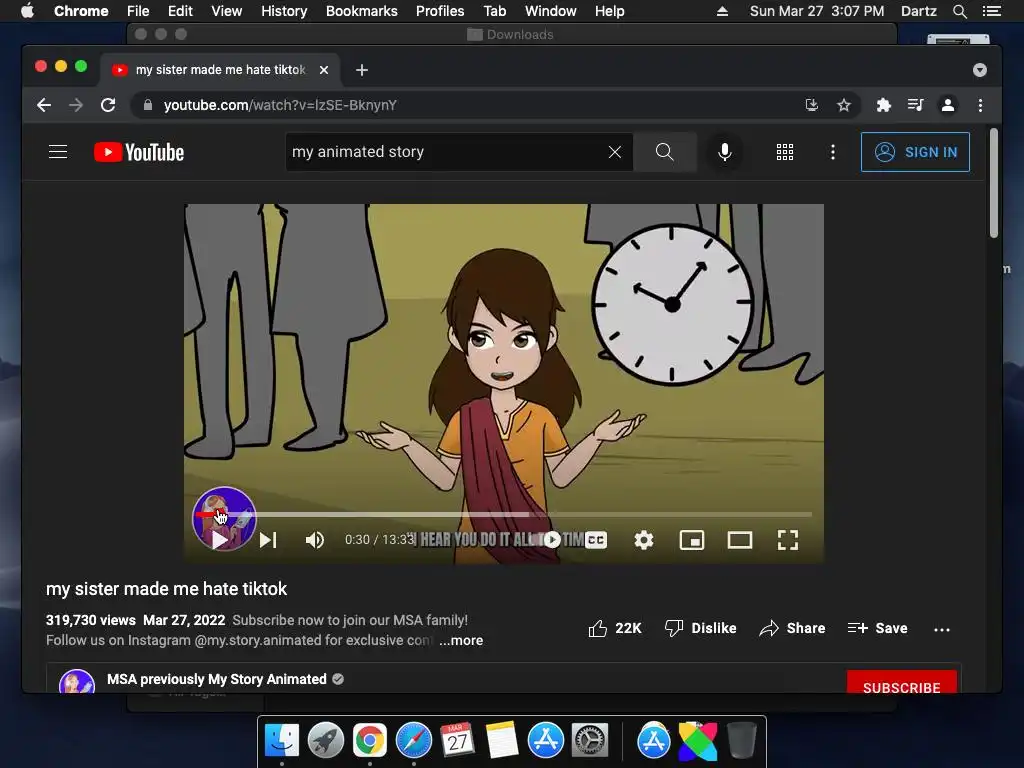The width and height of the screenshot is (1024, 768).
Task: Play the video
Action: 220,540
